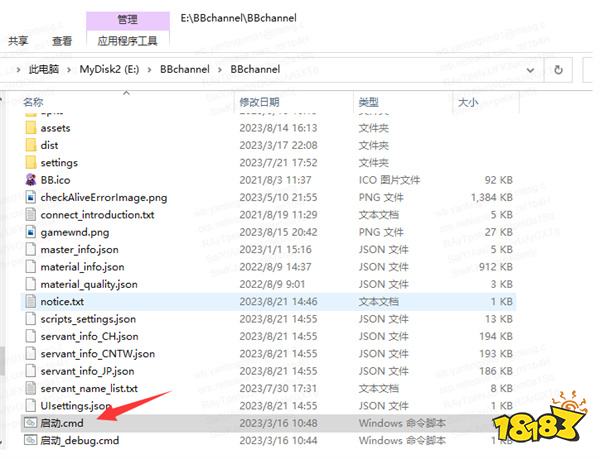The height and width of the screenshot is (459, 600).
Task: Select the dist folder icon
Action: 30,145
